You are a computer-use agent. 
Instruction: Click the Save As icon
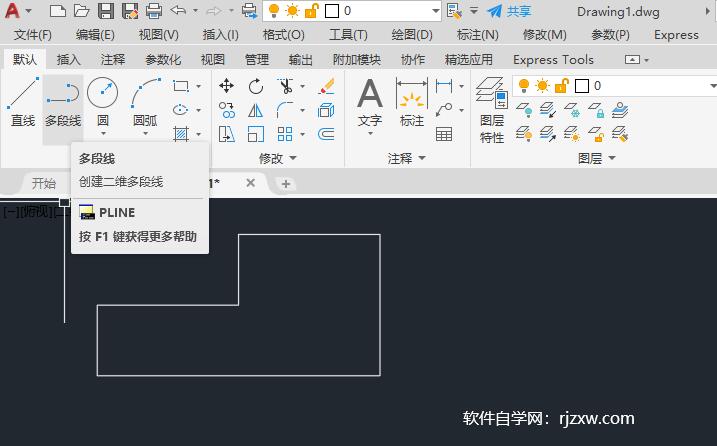(130, 11)
